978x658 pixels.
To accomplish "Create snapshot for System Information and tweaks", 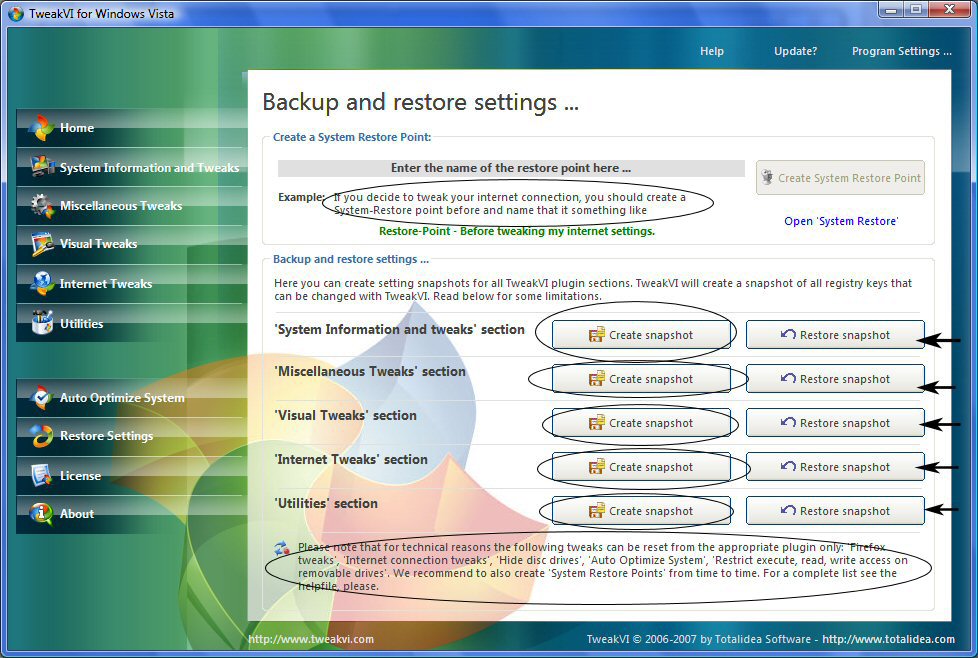I will (641, 335).
